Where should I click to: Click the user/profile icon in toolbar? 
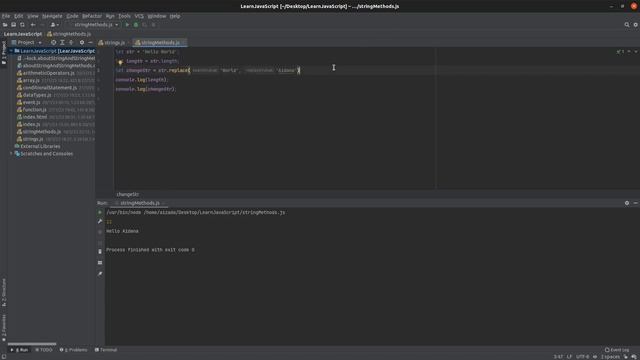(54, 25)
